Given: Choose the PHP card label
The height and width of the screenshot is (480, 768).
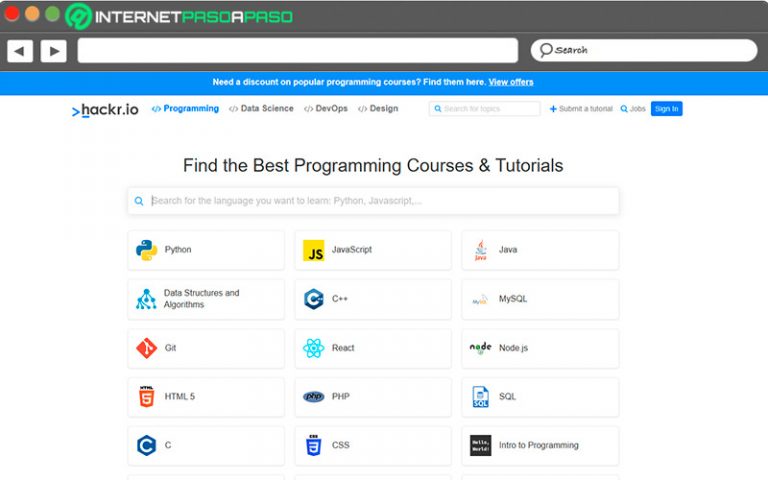Looking at the screenshot, I should pyautogui.click(x=340, y=396).
